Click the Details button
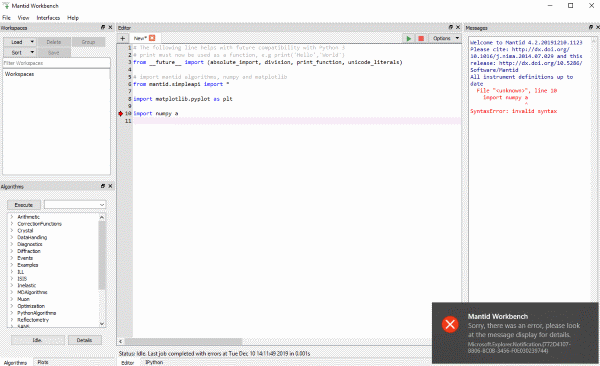Viewport: 600px width, 366px height. click(85, 340)
